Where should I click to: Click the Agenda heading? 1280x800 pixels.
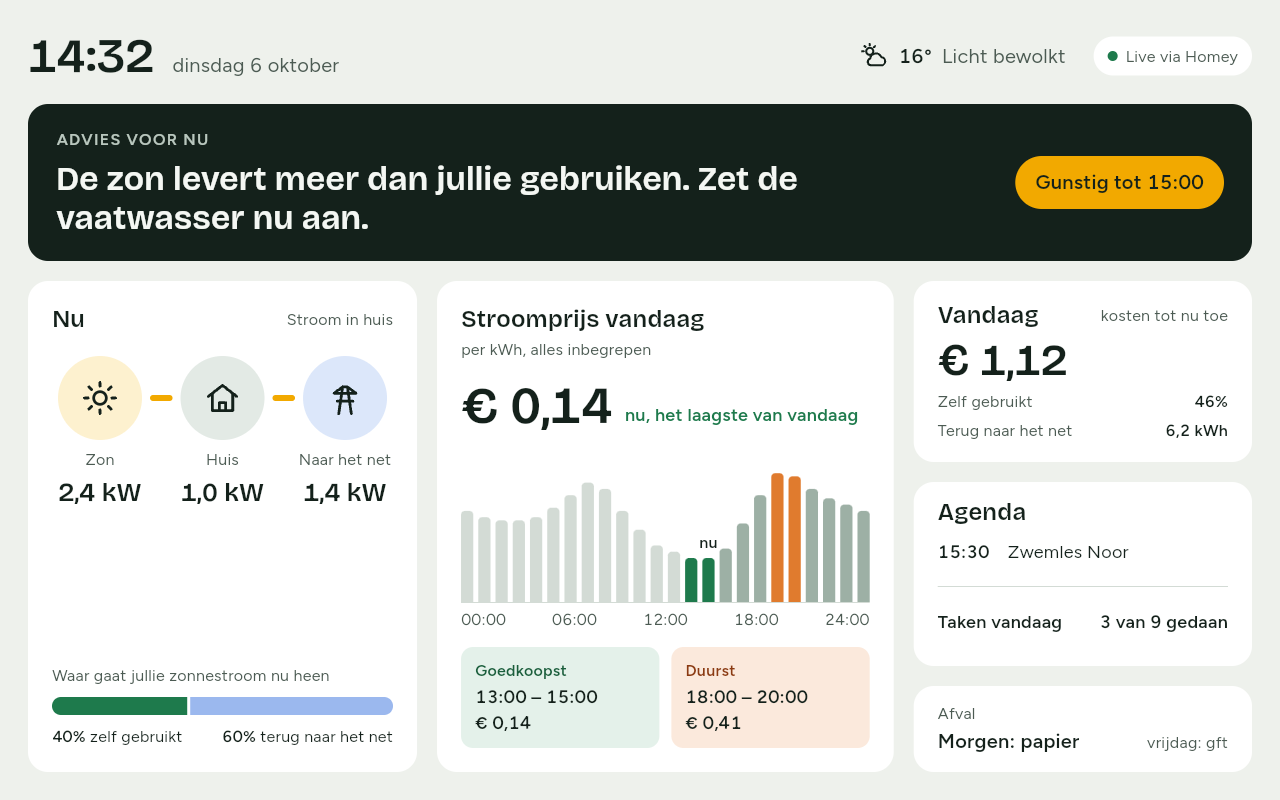pos(982,512)
